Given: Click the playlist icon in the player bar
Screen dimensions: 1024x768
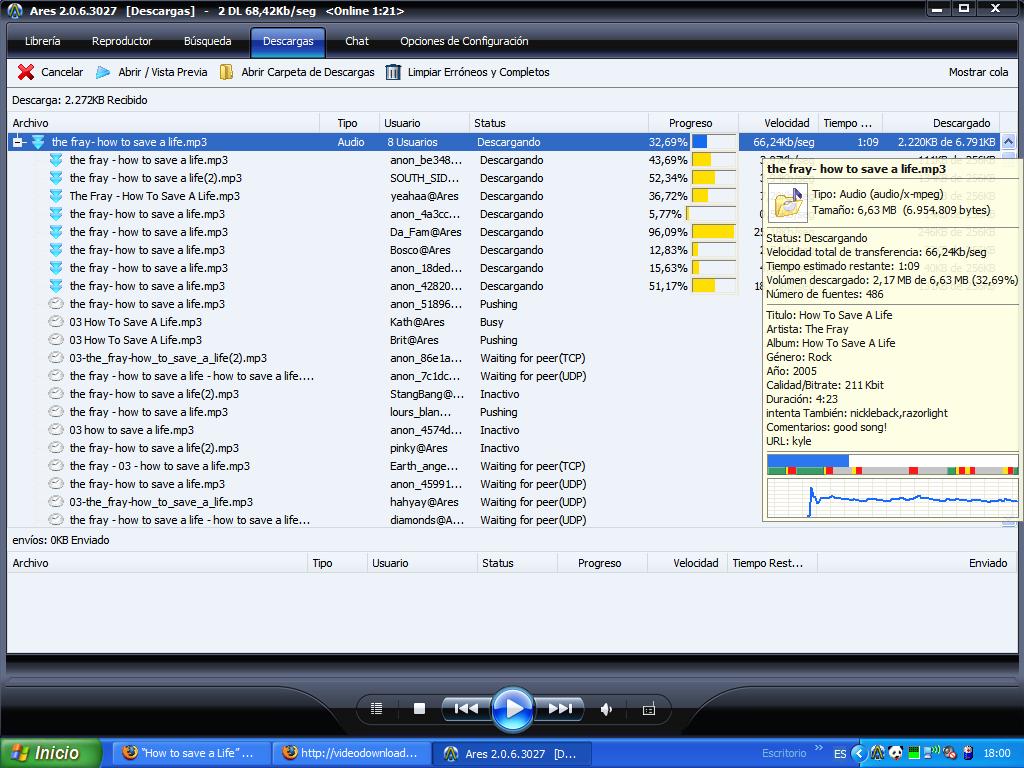Looking at the screenshot, I should point(376,709).
